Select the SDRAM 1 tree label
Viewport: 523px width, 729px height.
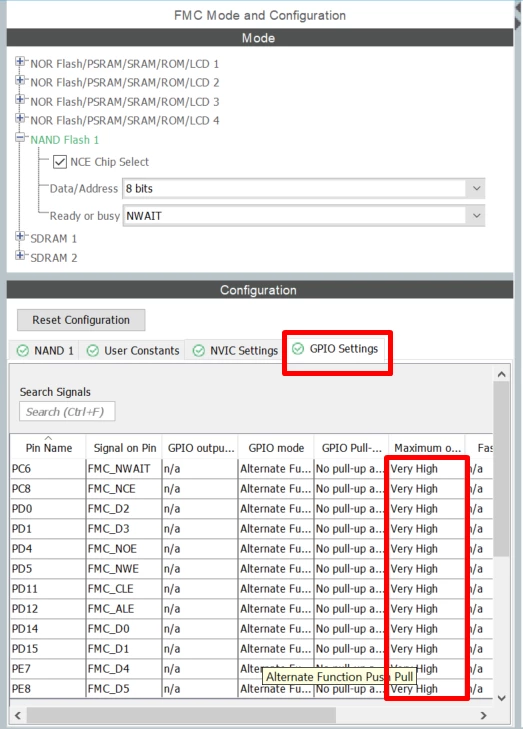click(x=53, y=239)
